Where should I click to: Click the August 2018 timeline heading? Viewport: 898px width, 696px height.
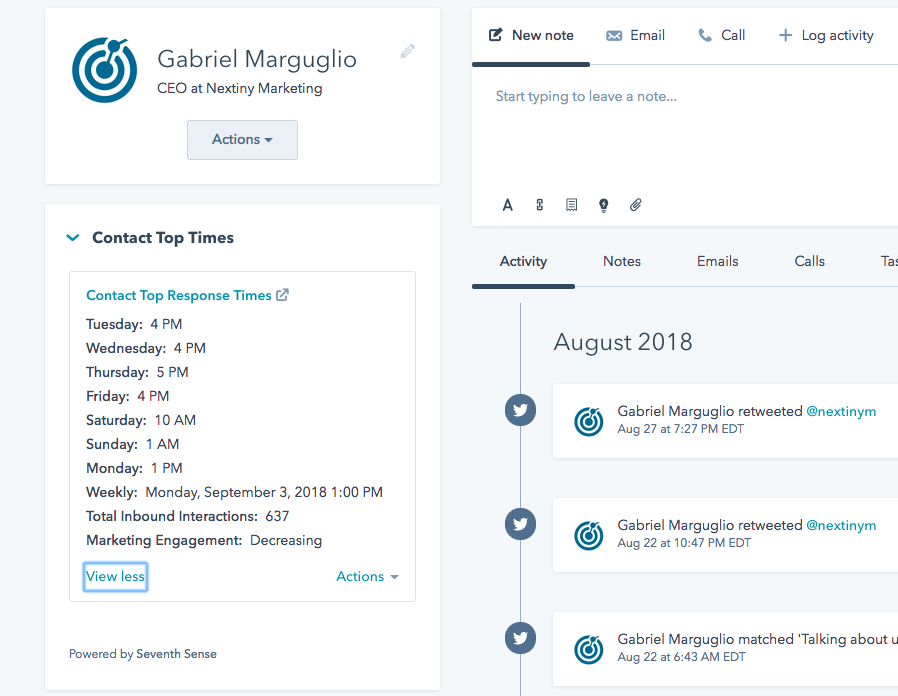[623, 343]
